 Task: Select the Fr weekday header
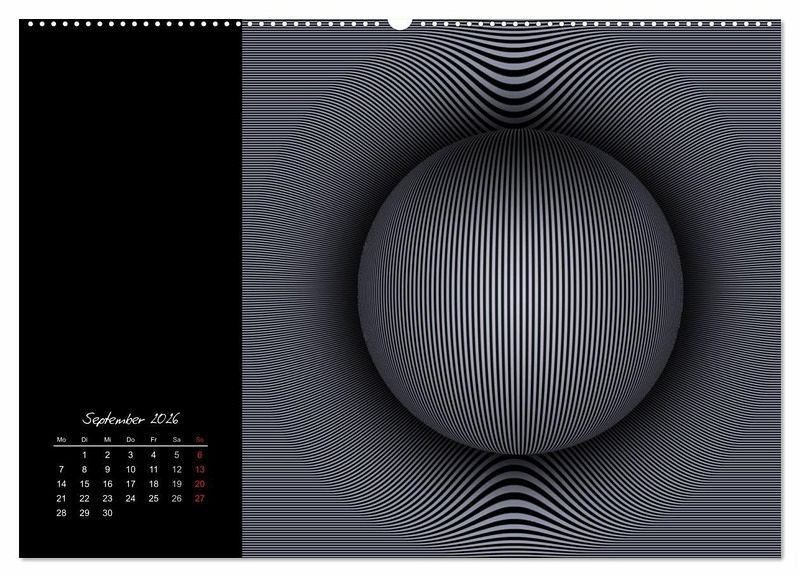pyautogui.click(x=154, y=440)
